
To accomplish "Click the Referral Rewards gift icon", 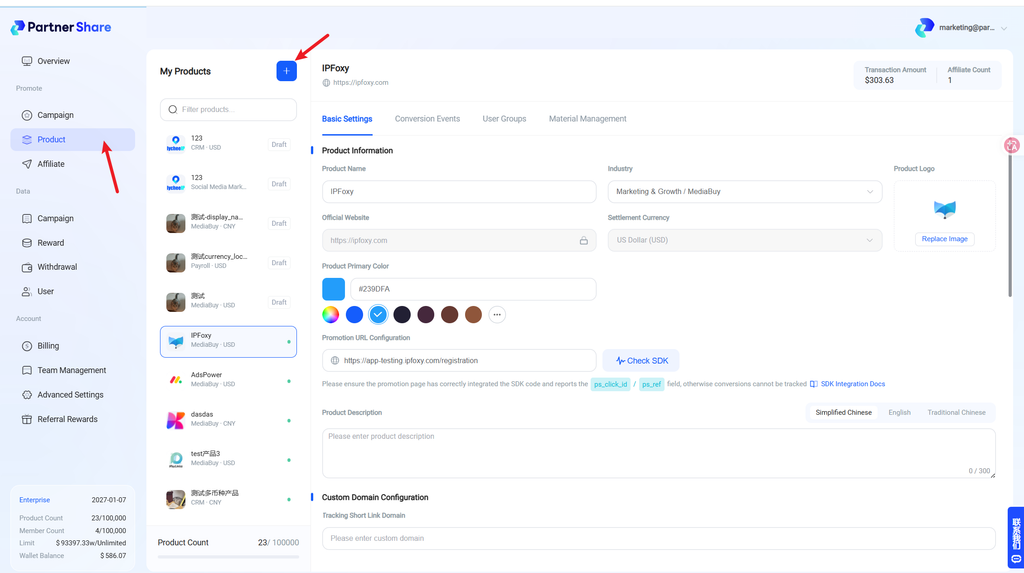I will [27, 419].
